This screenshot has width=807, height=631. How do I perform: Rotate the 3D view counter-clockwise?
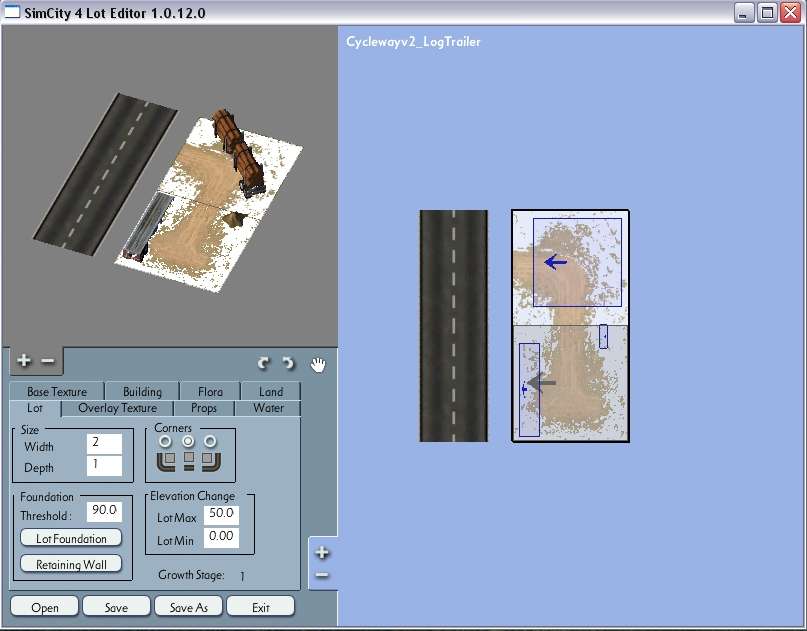288,363
